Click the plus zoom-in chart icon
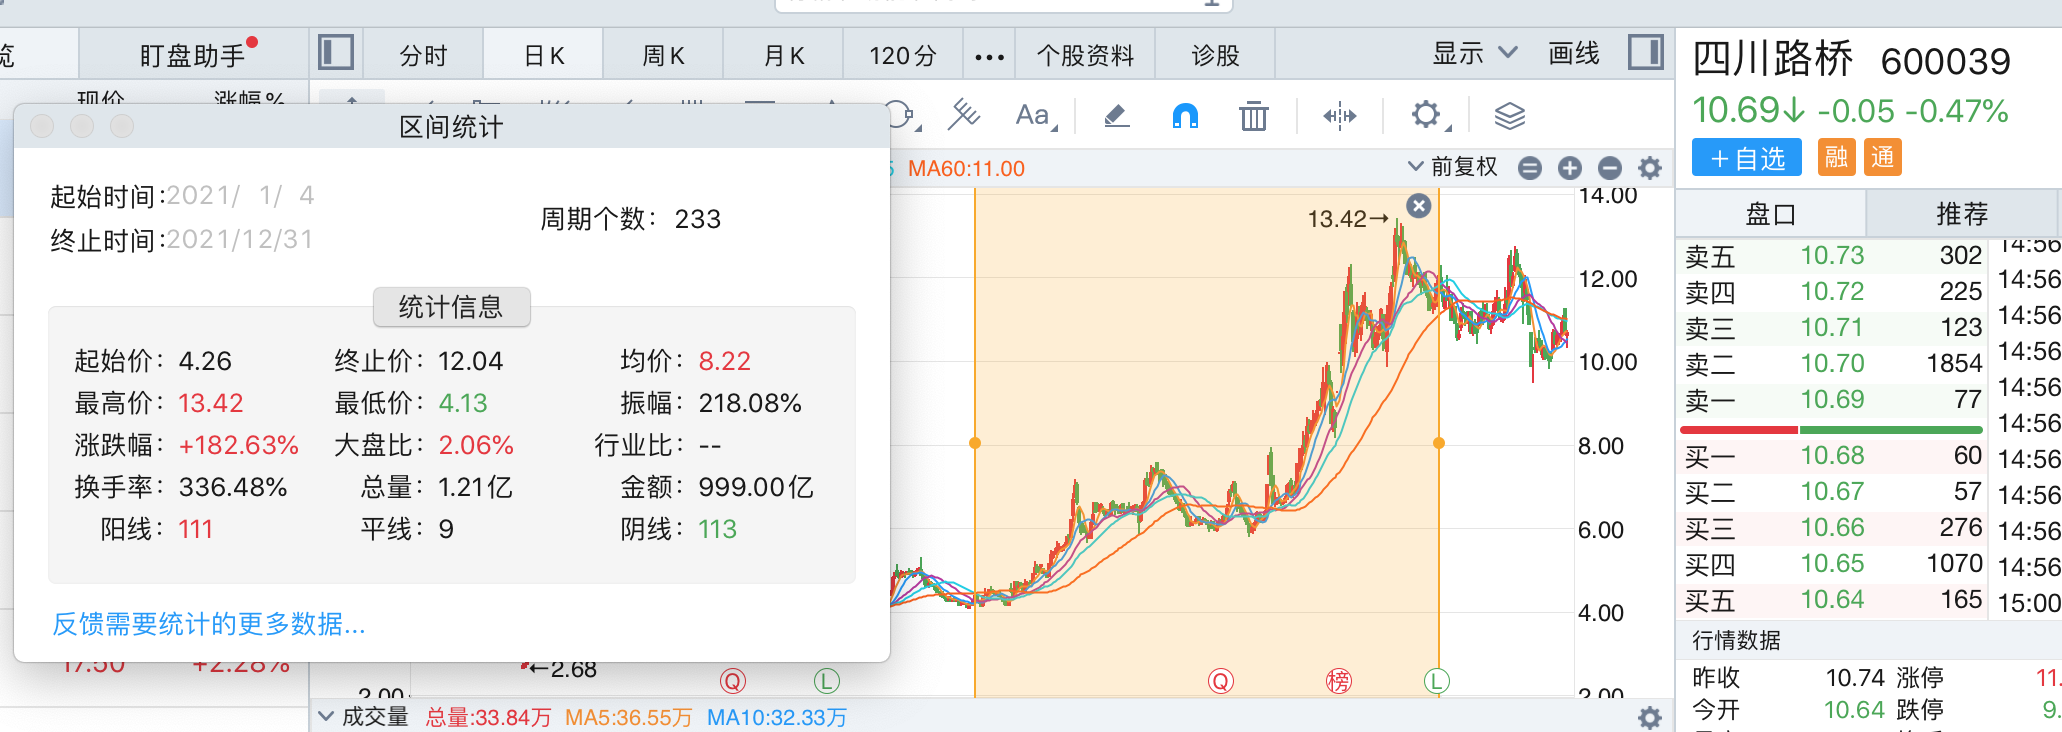 (x=1570, y=168)
